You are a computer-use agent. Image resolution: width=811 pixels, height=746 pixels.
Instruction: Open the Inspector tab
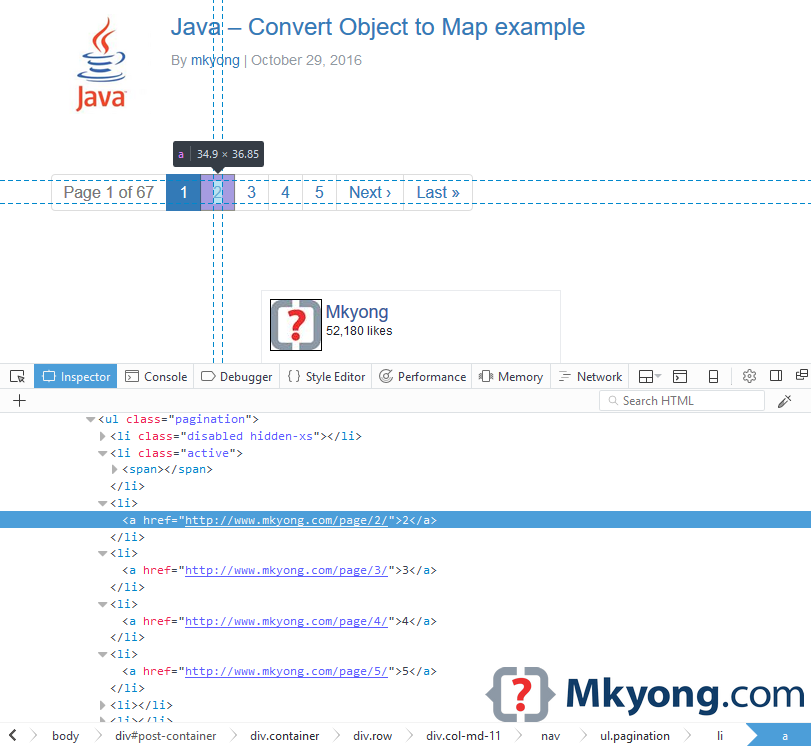point(76,377)
